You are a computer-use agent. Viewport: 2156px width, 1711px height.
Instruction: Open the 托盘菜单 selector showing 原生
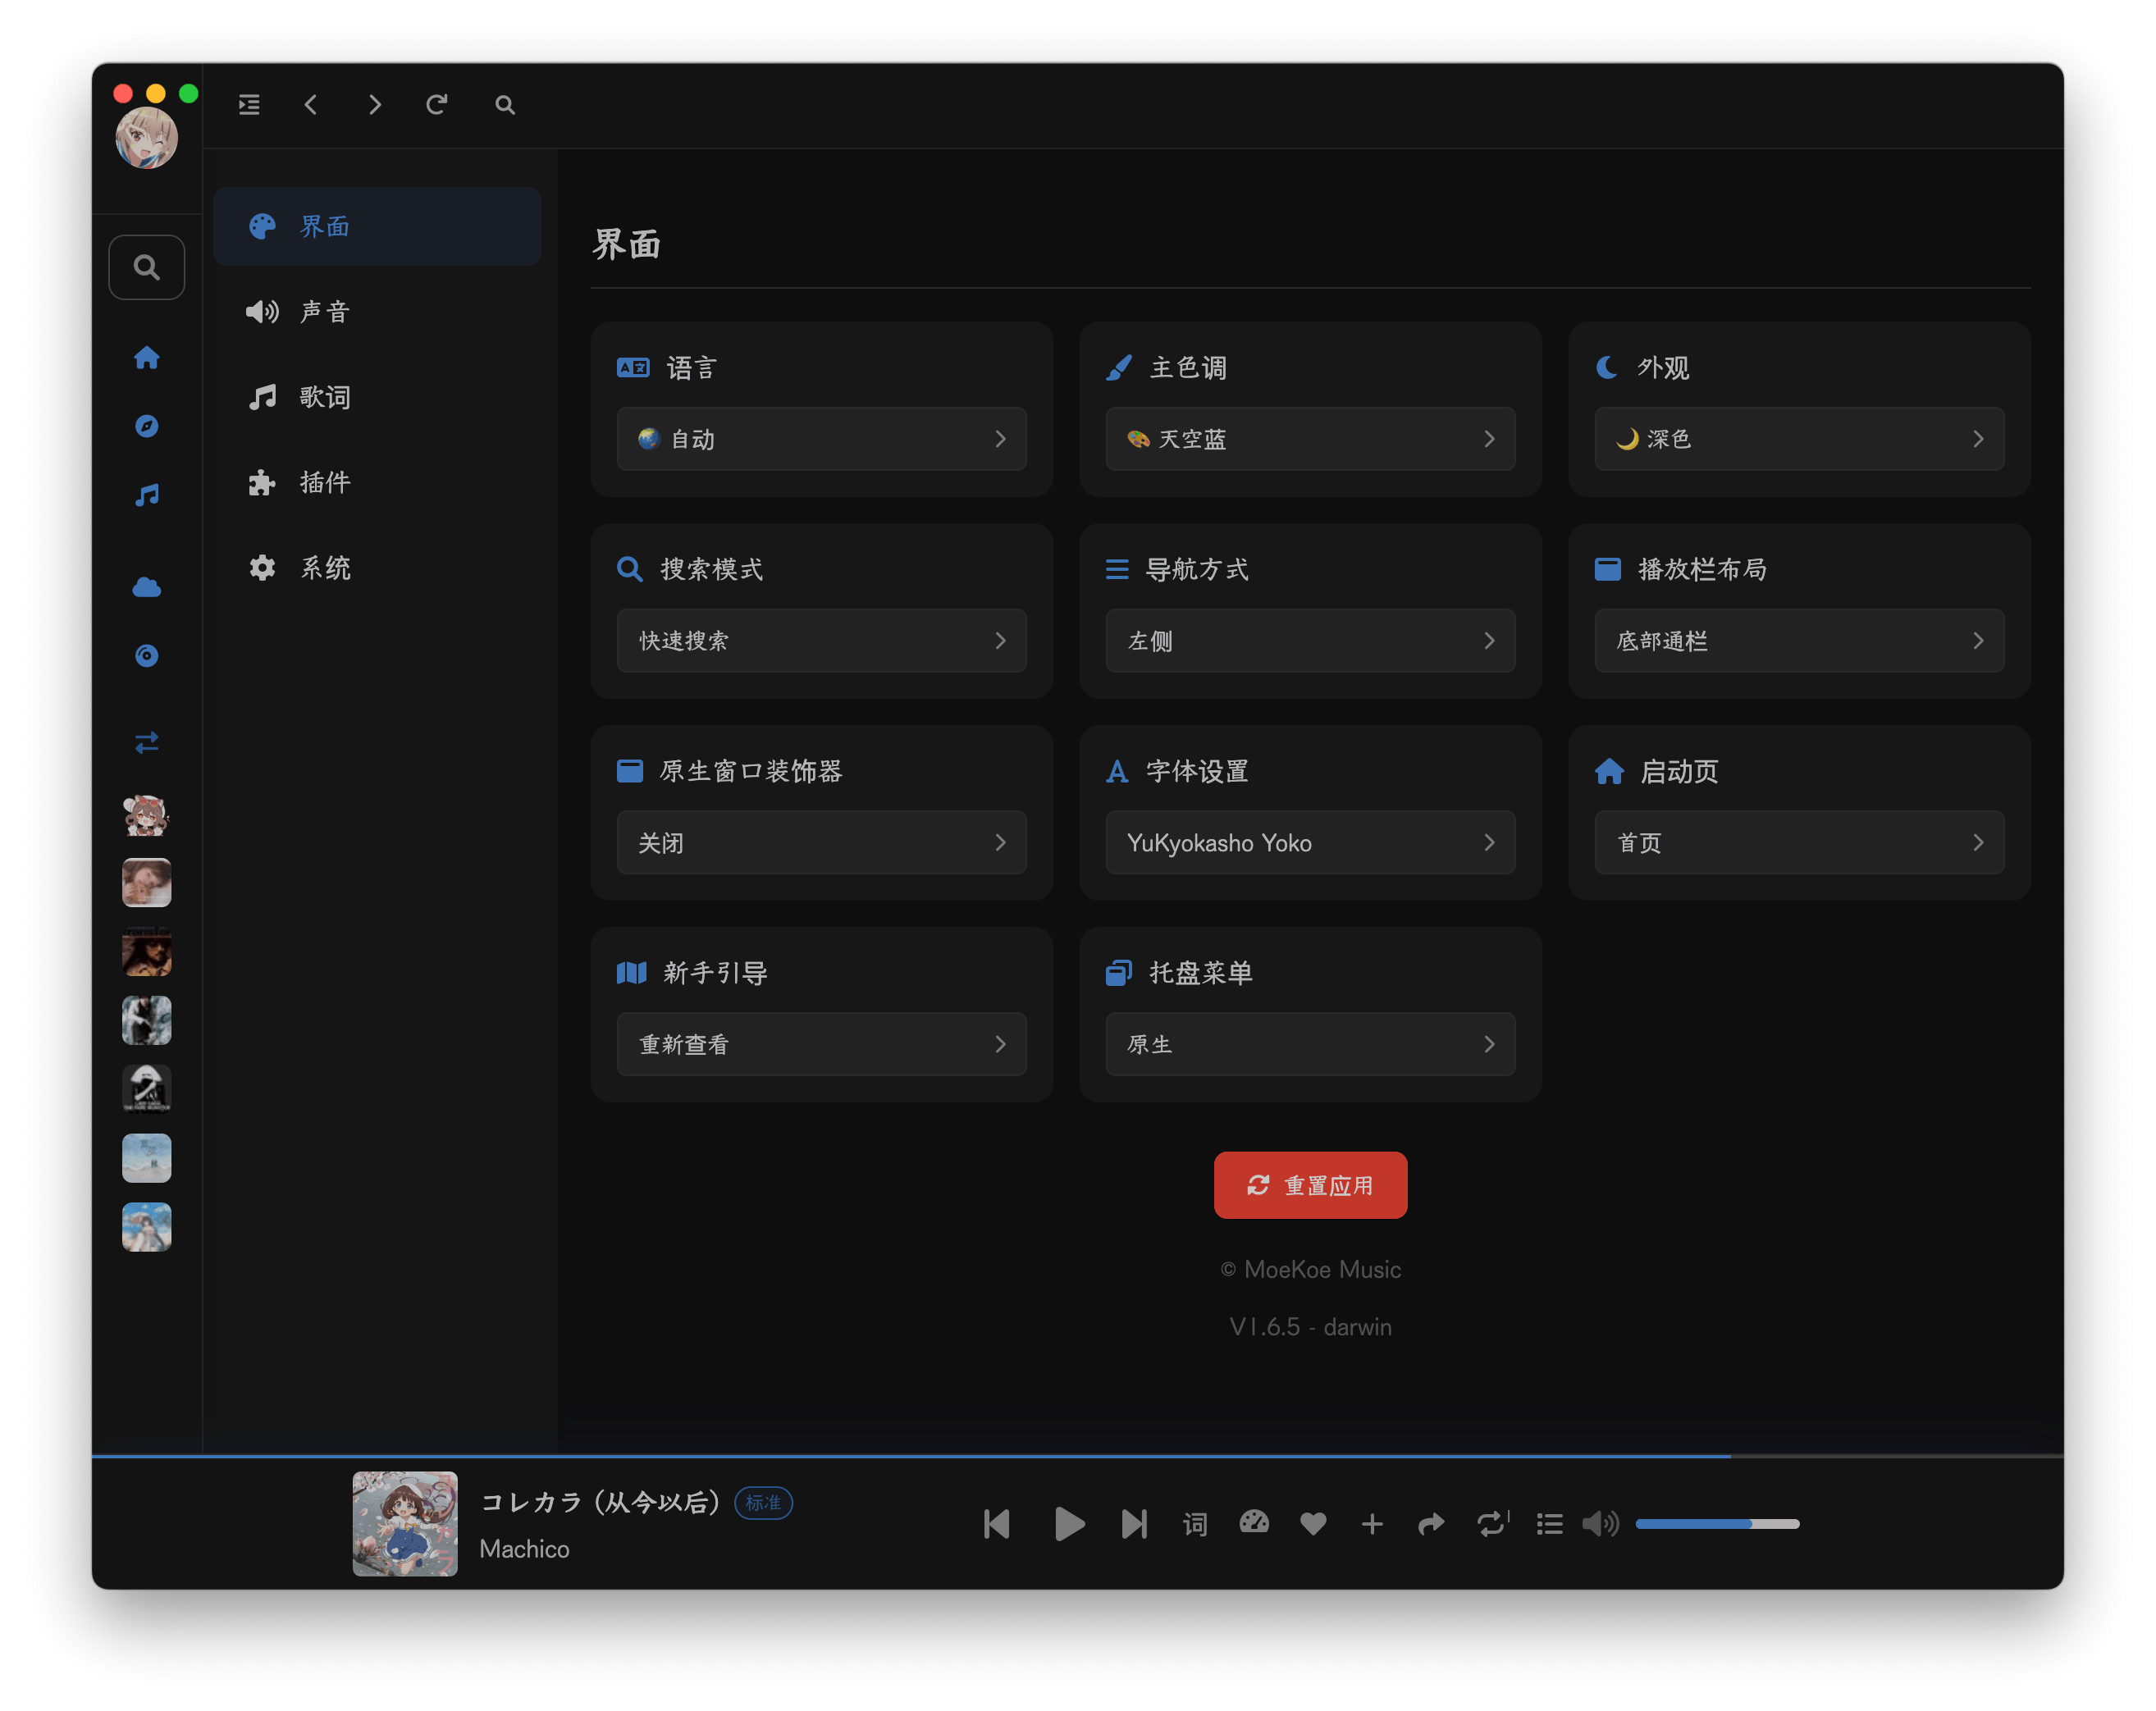[x=1310, y=1045]
